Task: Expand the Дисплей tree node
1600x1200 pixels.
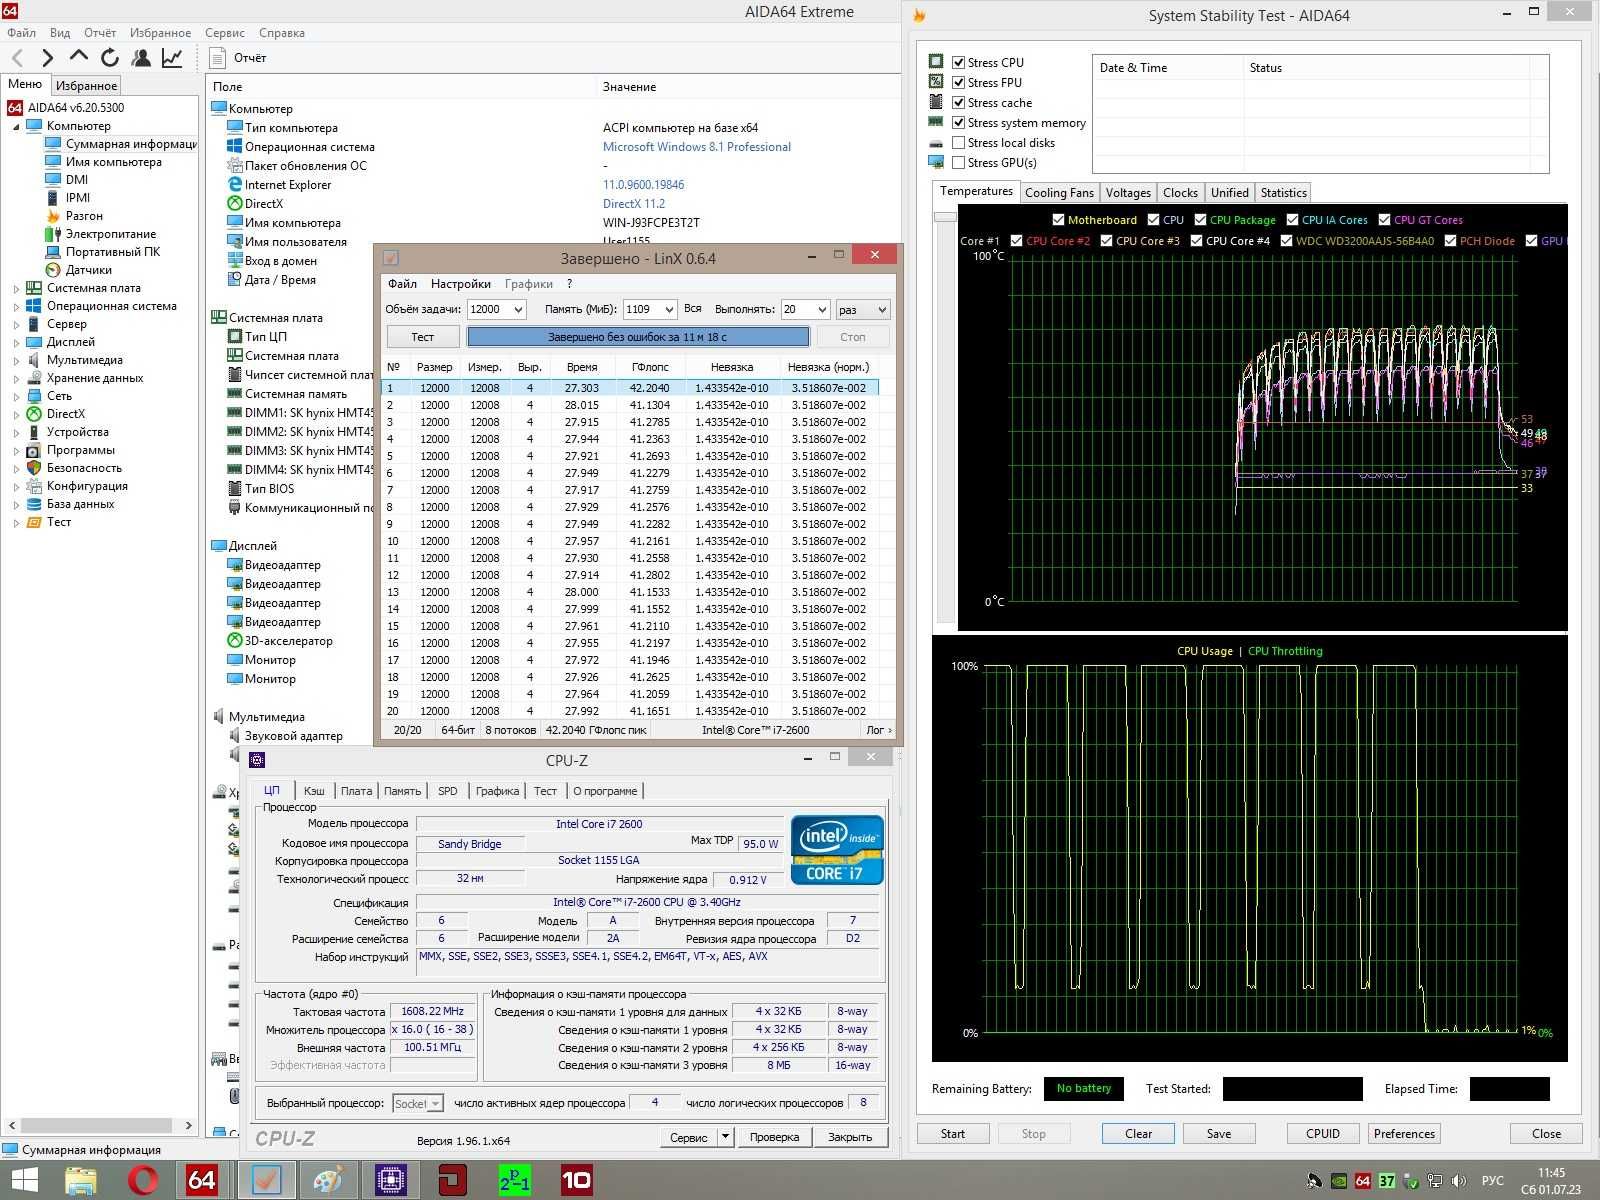Action: [16, 342]
